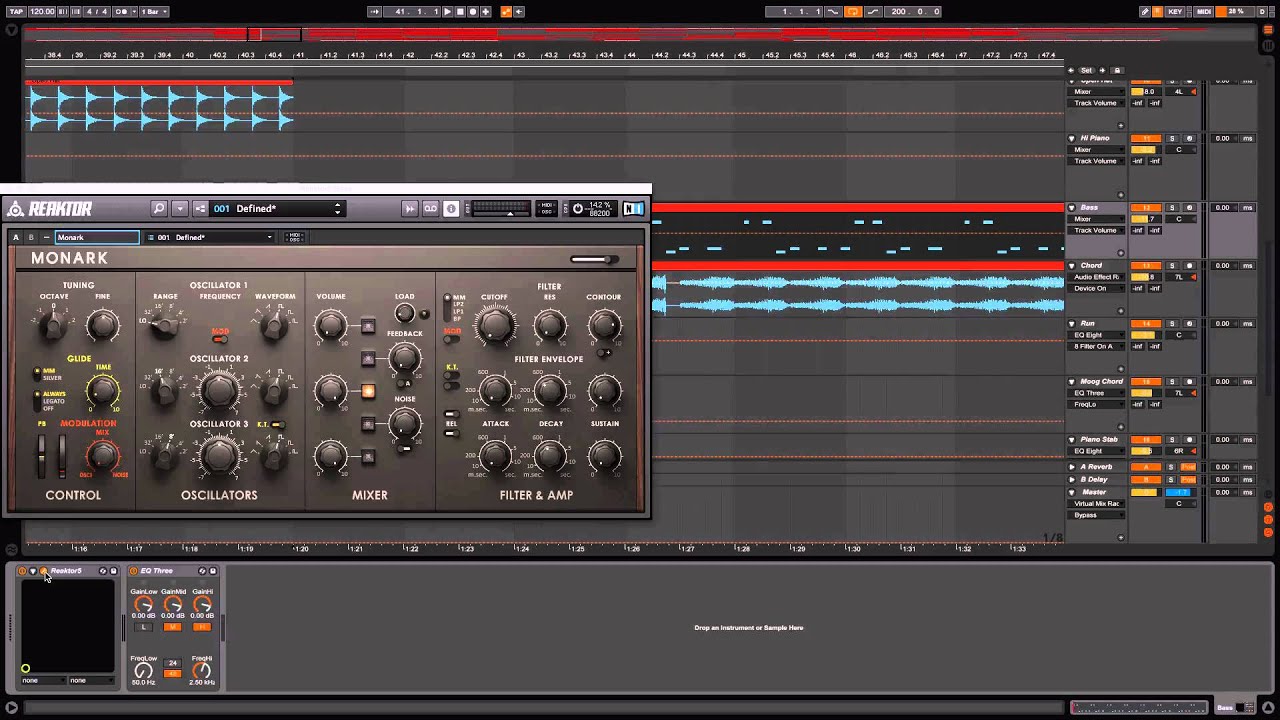Click the Load knob in Mixer
This screenshot has width=1280, height=720.
coord(404,311)
